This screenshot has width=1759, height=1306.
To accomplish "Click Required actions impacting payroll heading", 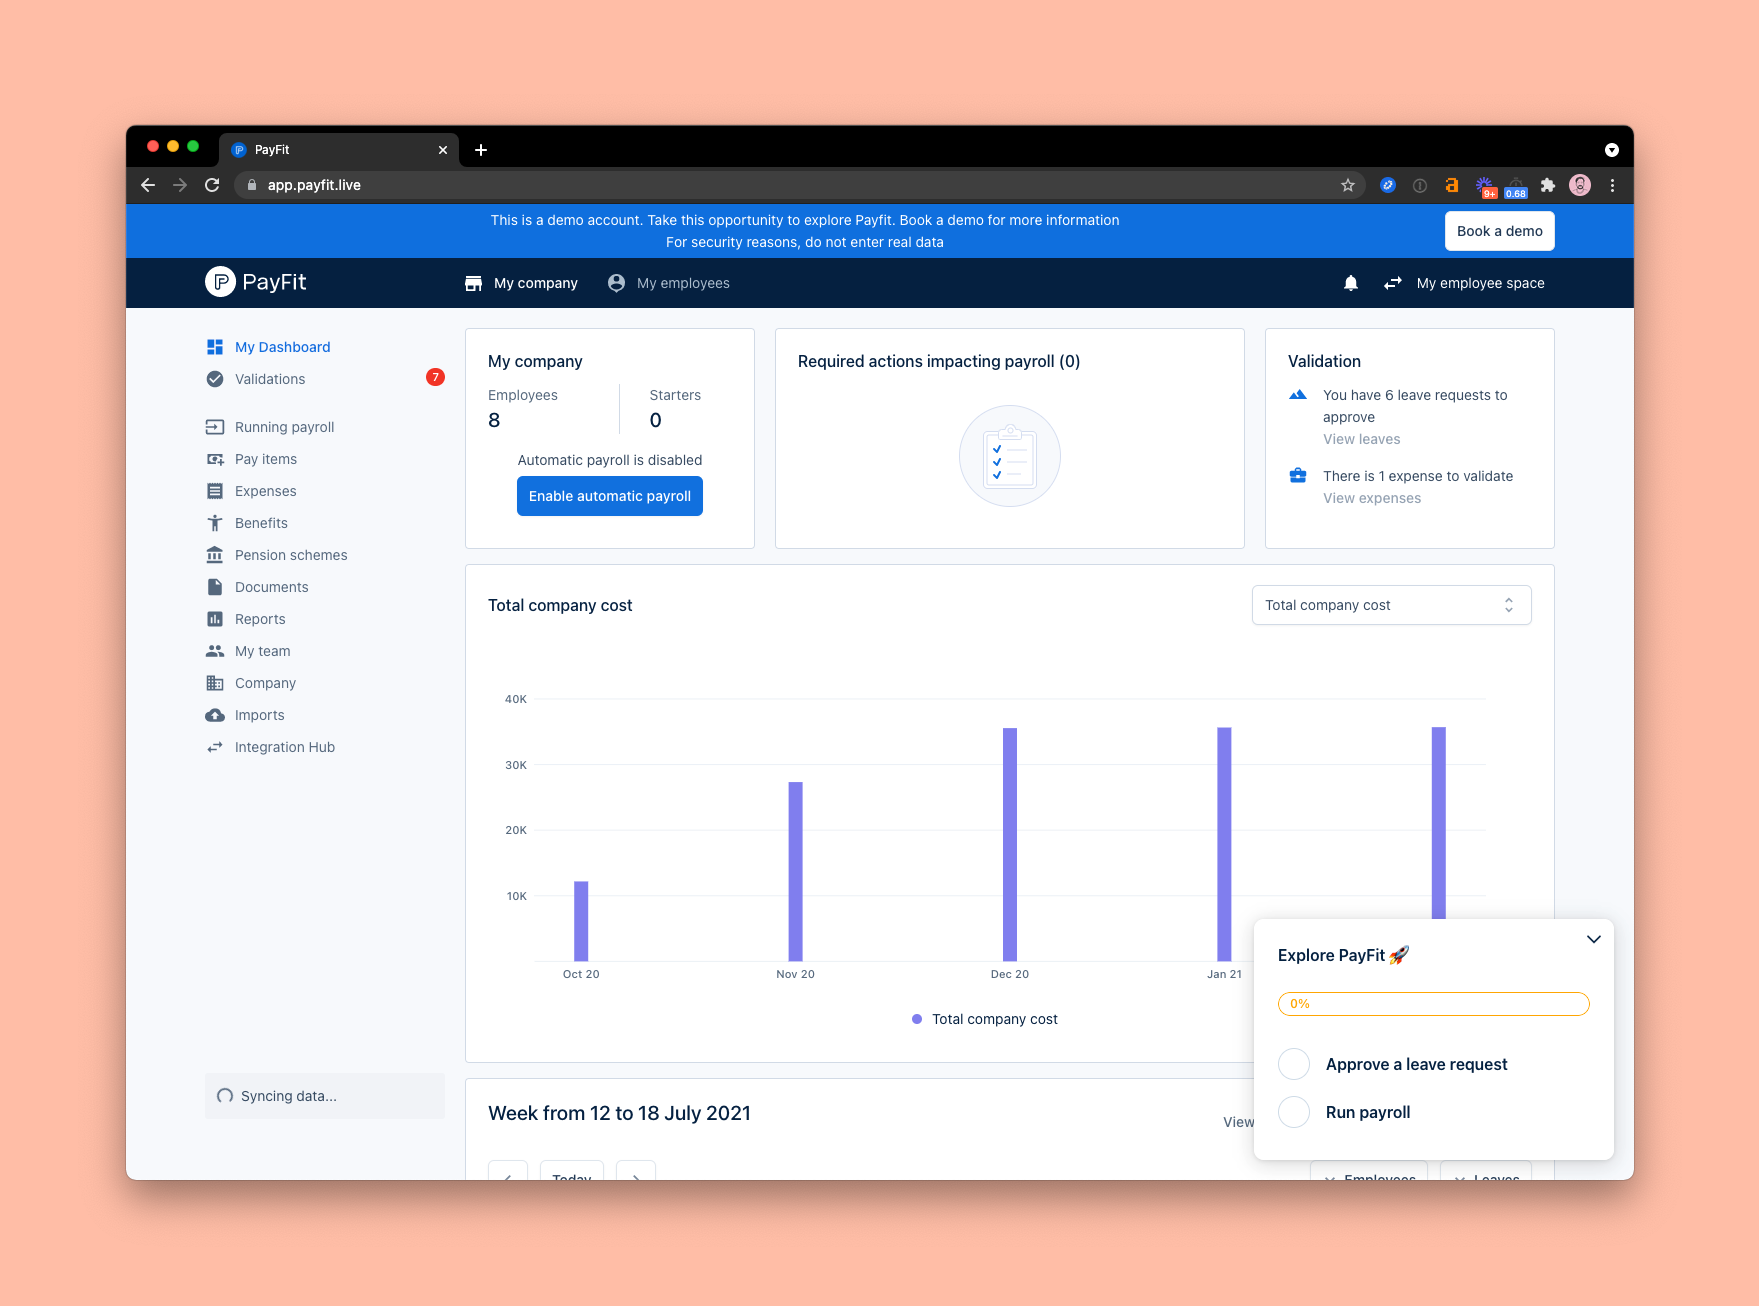I will (939, 361).
